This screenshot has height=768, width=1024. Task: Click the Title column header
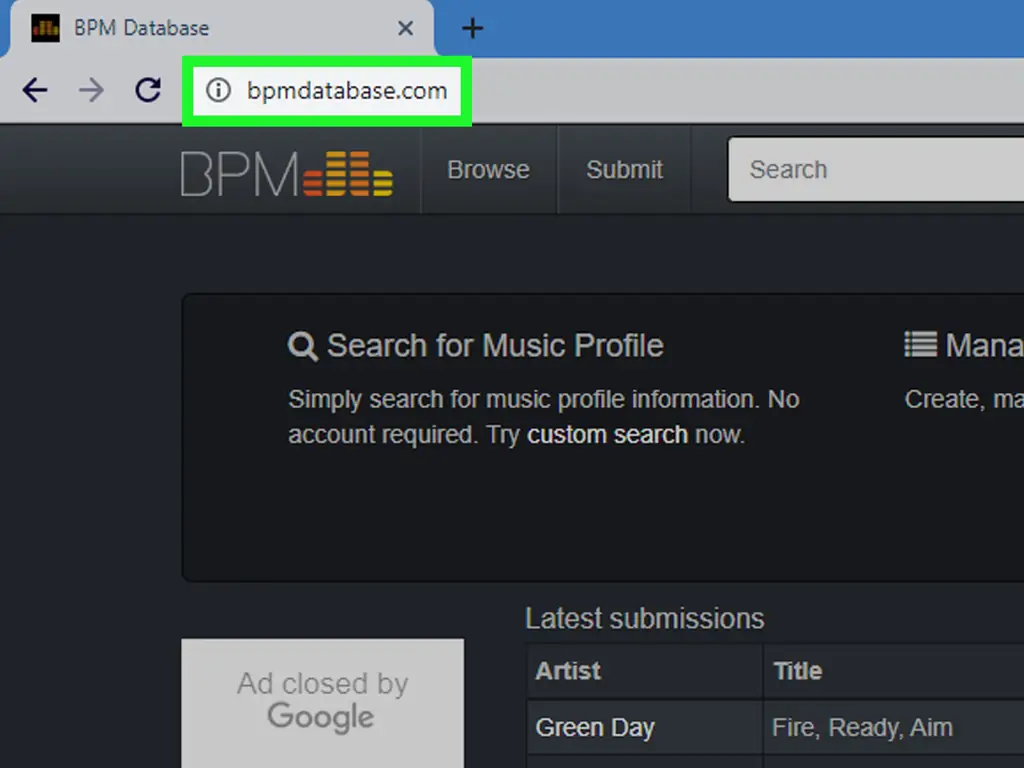pyautogui.click(x=893, y=671)
